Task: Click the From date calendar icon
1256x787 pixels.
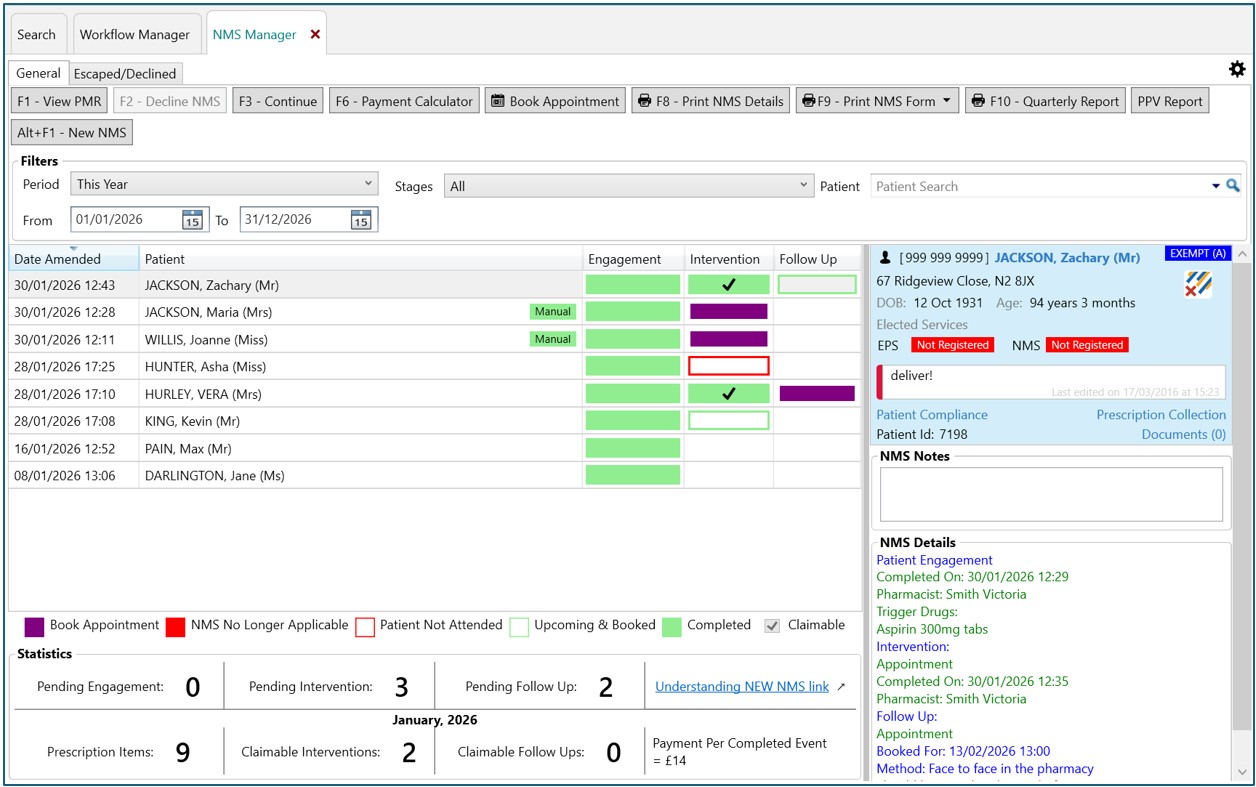Action: coord(192,220)
